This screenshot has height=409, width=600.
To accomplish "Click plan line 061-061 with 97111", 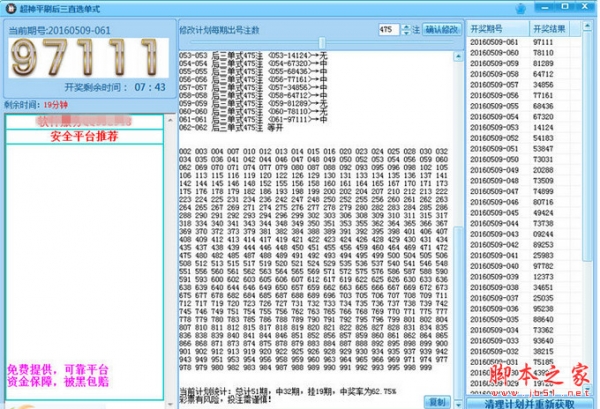I will point(253,120).
